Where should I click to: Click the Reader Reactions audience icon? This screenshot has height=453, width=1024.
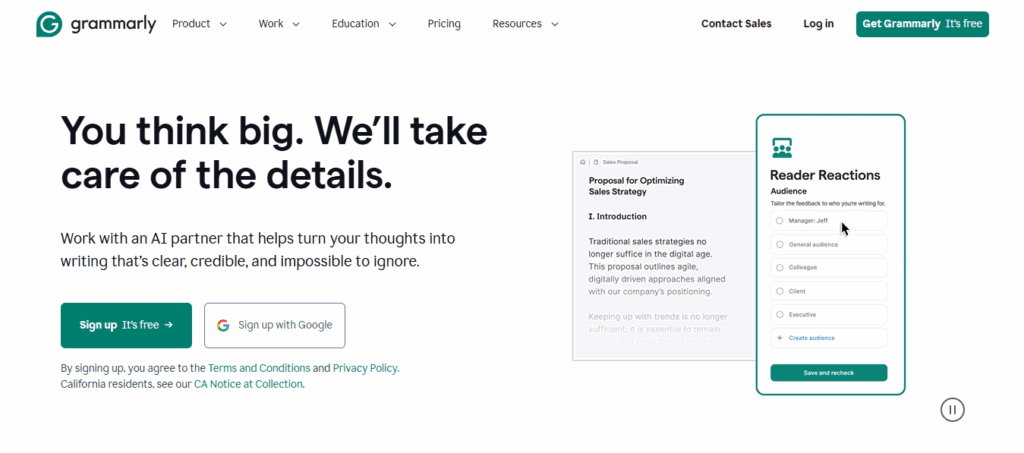782,148
